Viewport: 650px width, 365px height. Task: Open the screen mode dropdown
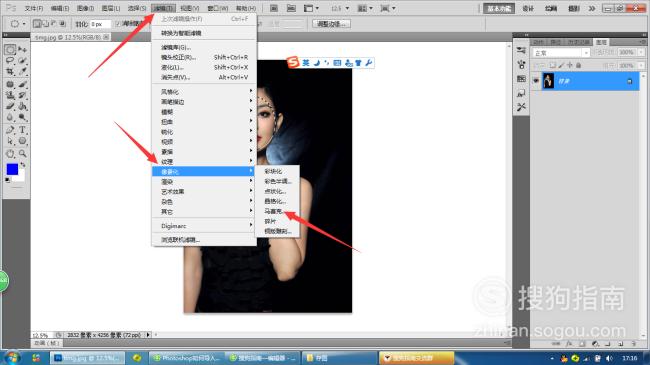click(388, 8)
